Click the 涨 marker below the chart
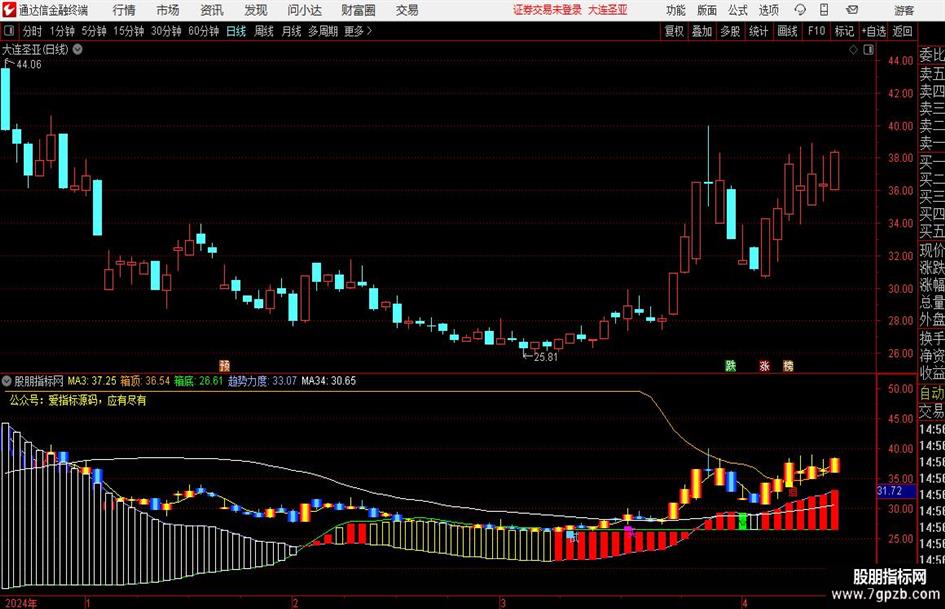This screenshot has height=609, width=945. point(765,365)
